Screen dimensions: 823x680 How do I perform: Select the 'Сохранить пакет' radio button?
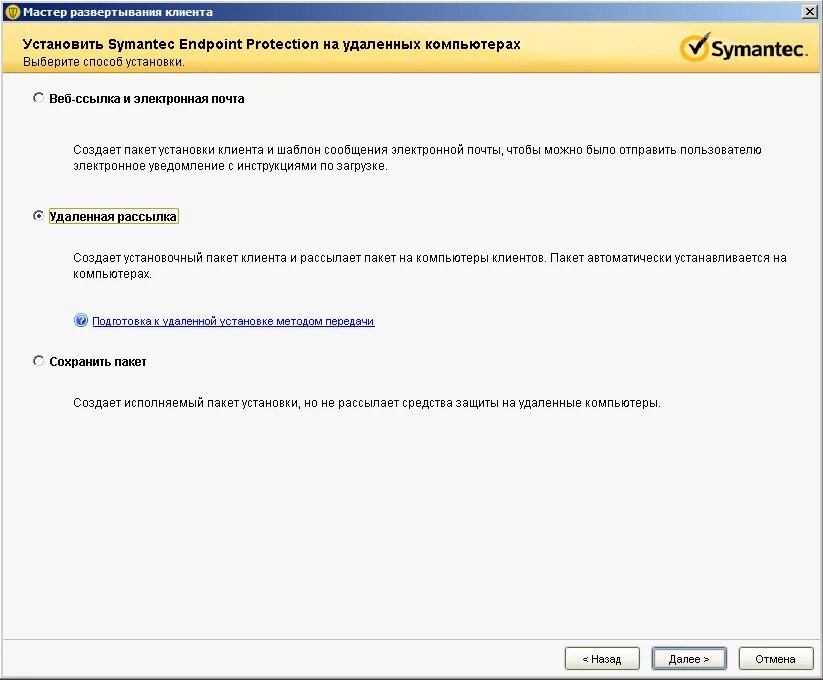(38, 361)
